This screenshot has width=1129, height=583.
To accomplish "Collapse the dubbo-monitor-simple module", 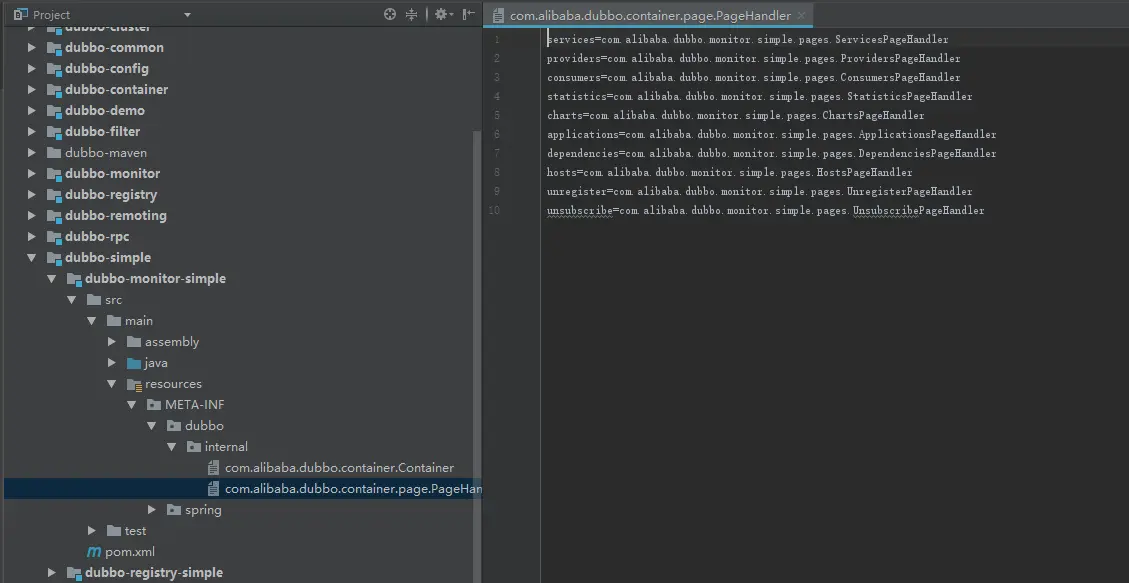I will [x=52, y=279].
